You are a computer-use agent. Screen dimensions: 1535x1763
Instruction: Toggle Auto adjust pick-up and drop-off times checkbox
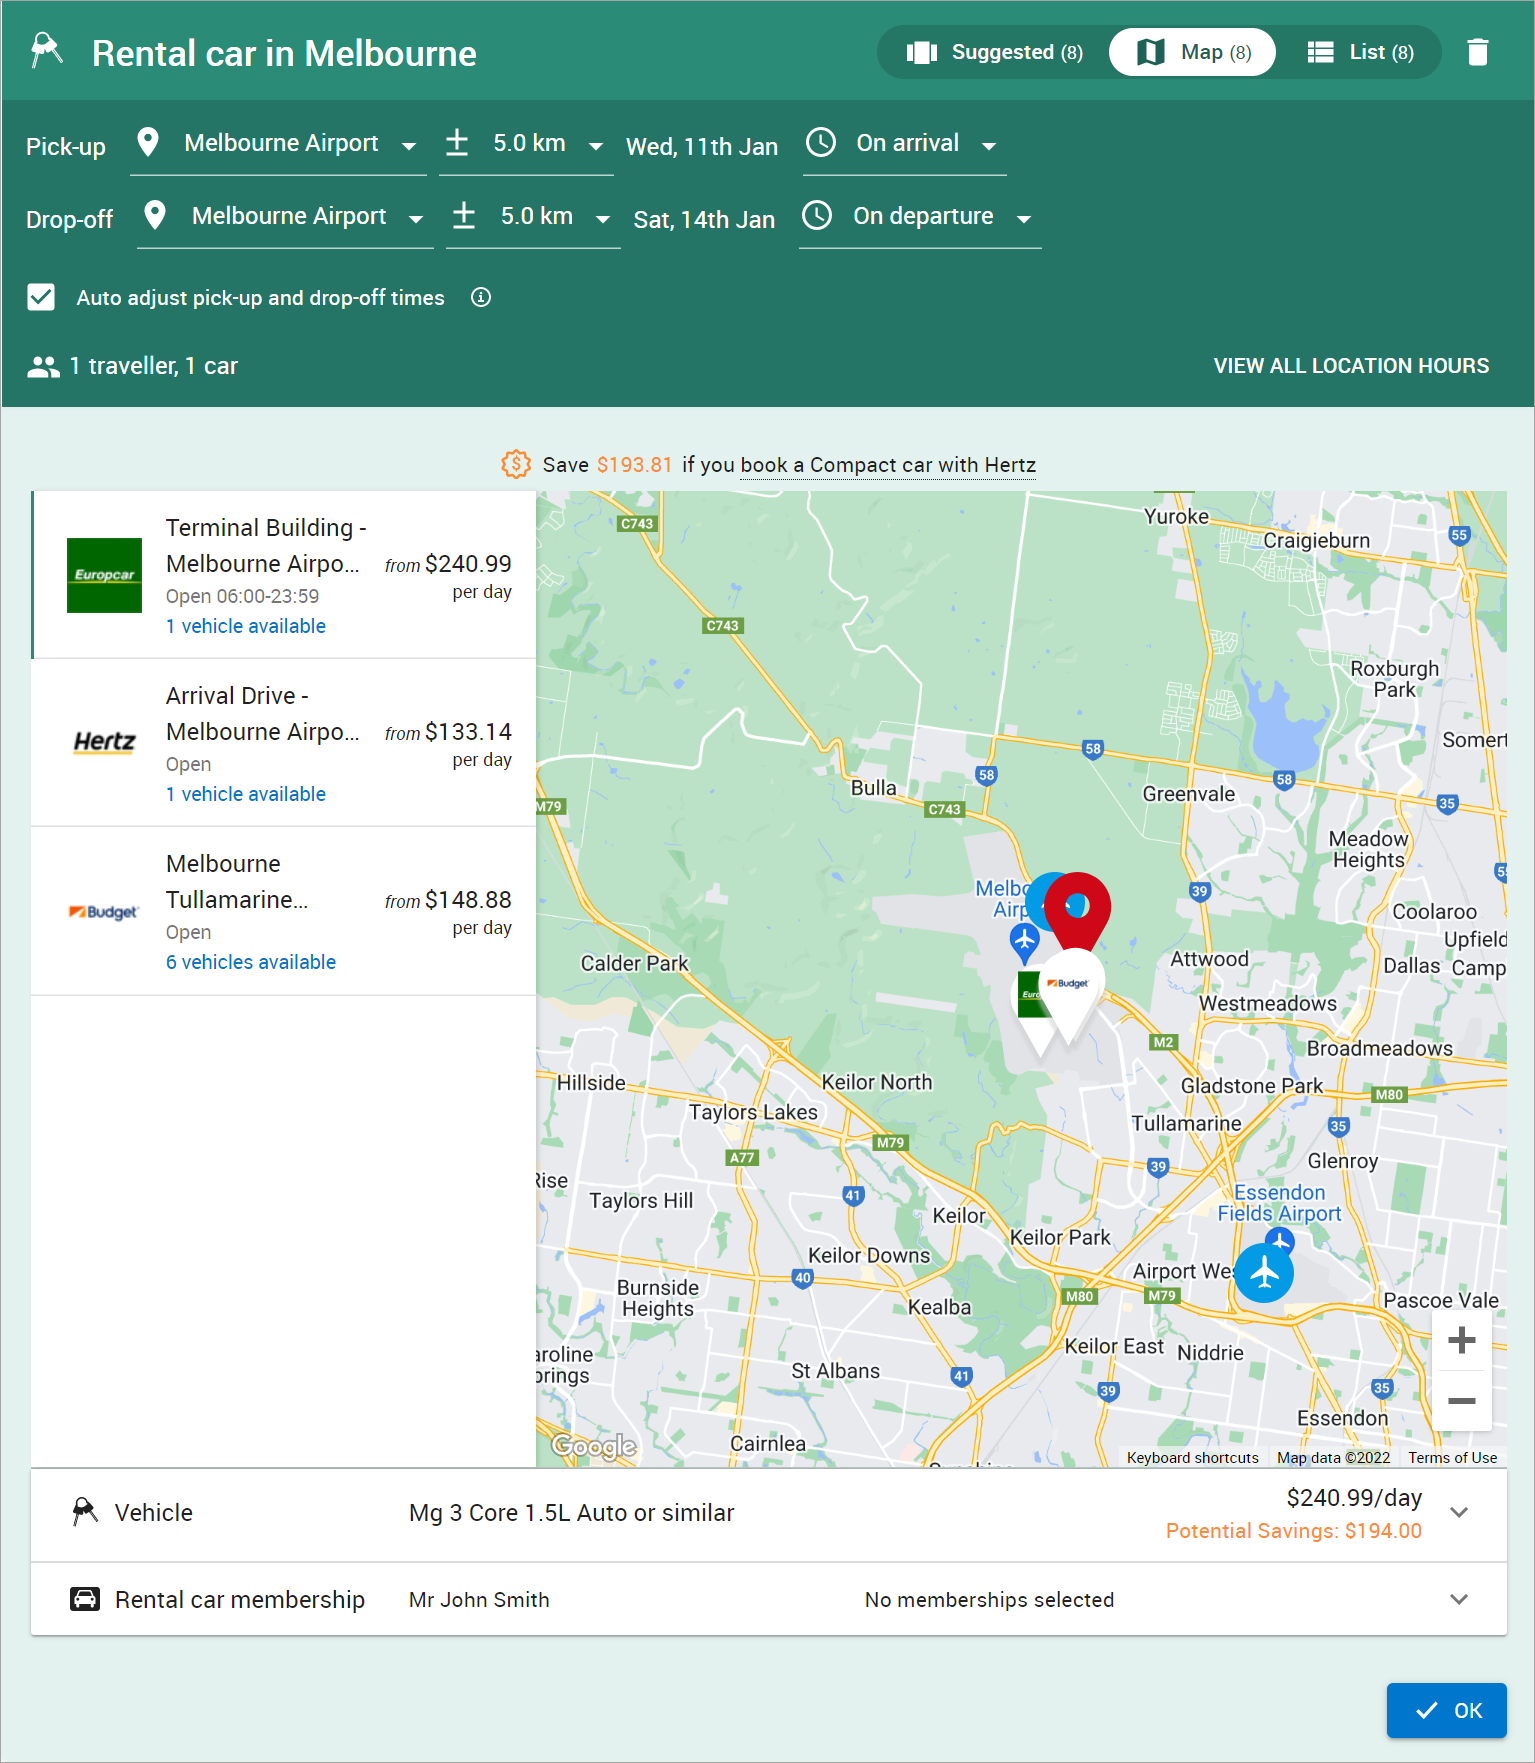(41, 297)
